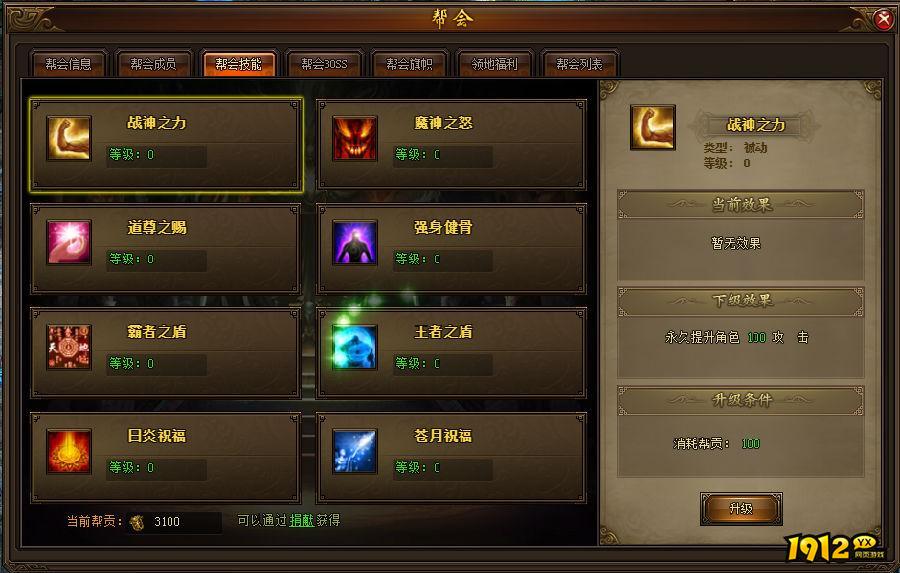This screenshot has height=573, width=900.
Task: Choose the 道尊之赐 pink hand skill icon
Action: [69, 242]
